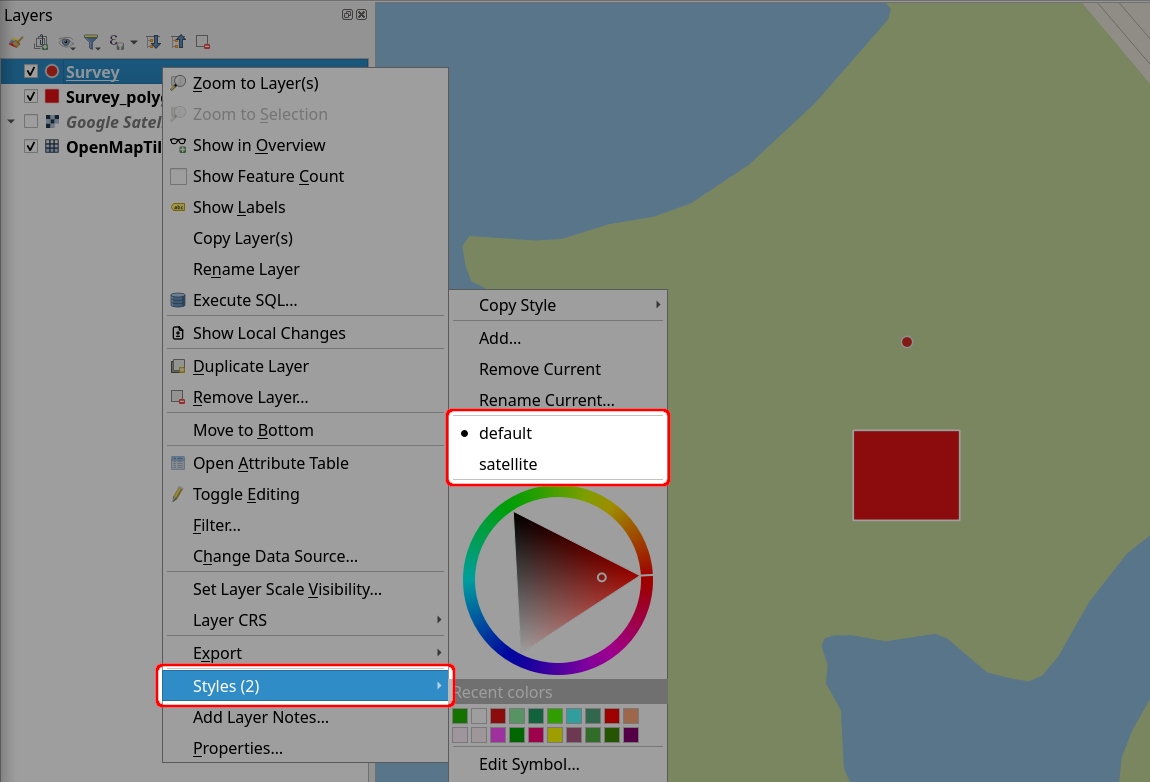The image size is (1150, 782).
Task: Open the Layer Styling panel paintbrush icon
Action: click(x=14, y=42)
